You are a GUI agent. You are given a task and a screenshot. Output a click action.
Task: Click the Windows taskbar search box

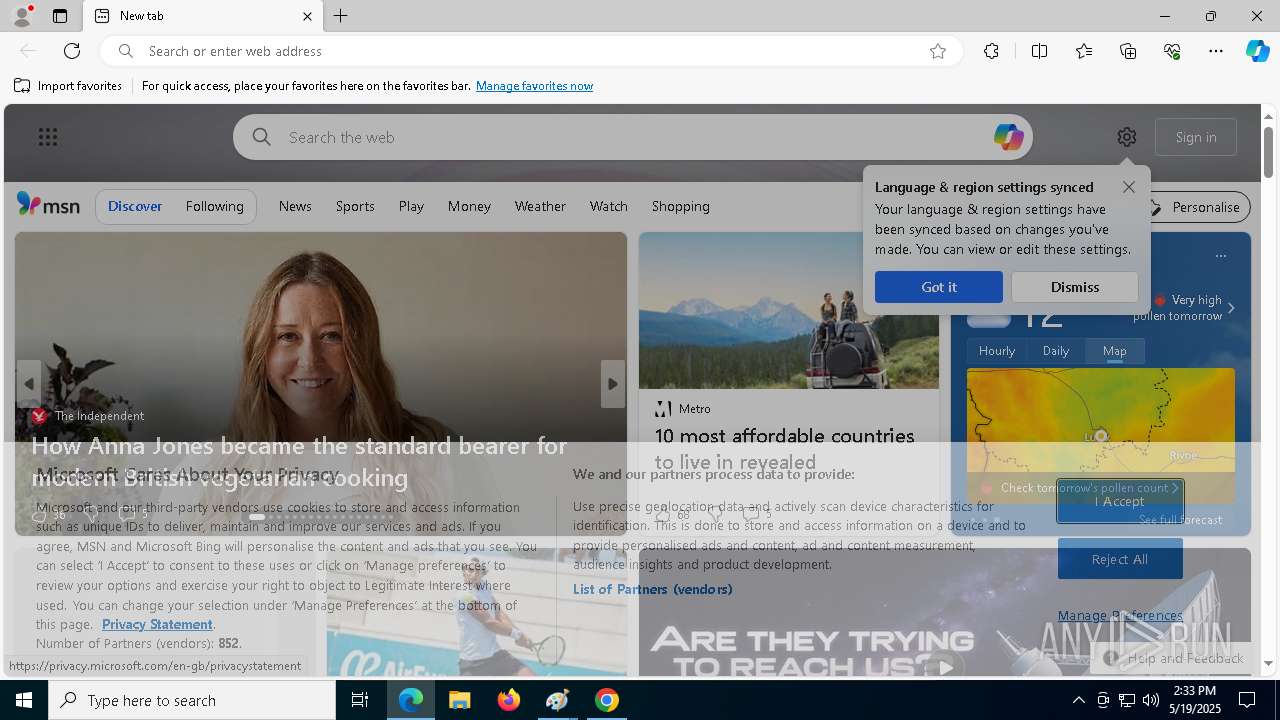point(192,700)
